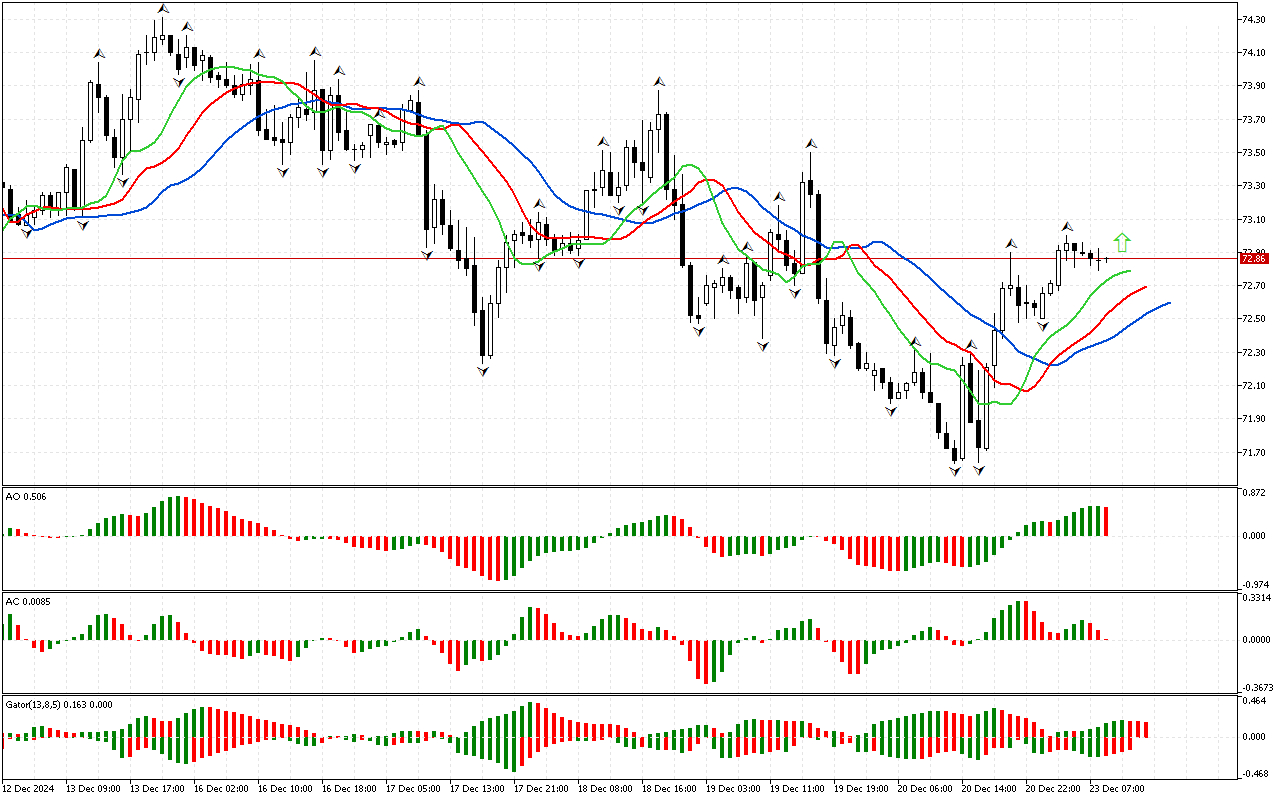Select the AO scale minimum -0.974
Image resolution: width=1280 pixels, height=800 pixels.
click(1253, 584)
